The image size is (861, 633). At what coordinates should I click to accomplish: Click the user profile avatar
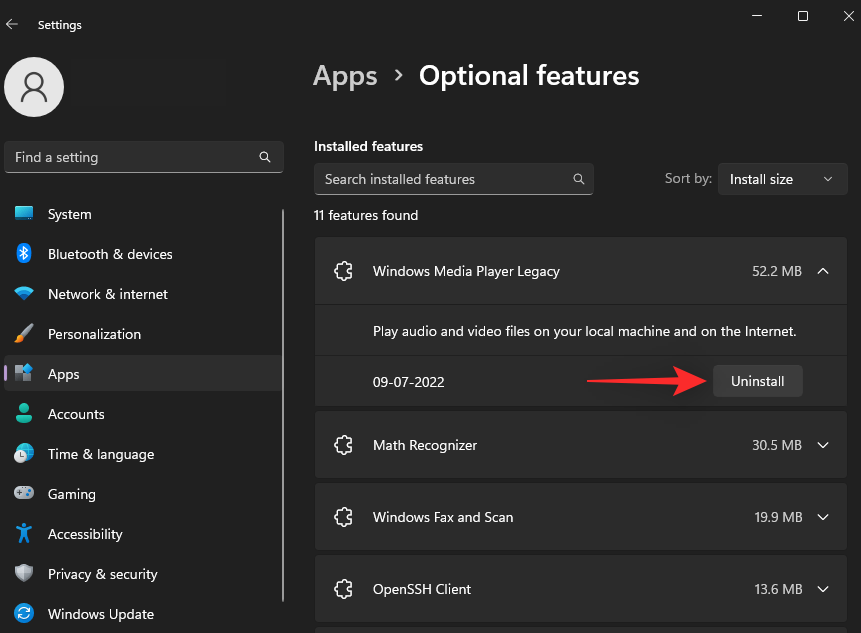[34, 87]
